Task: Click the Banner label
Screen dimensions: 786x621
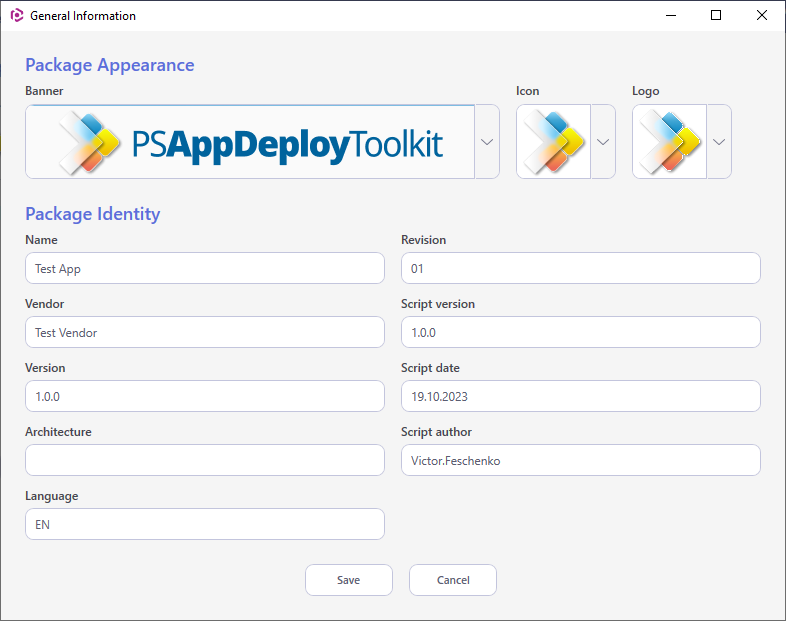Action: click(44, 91)
